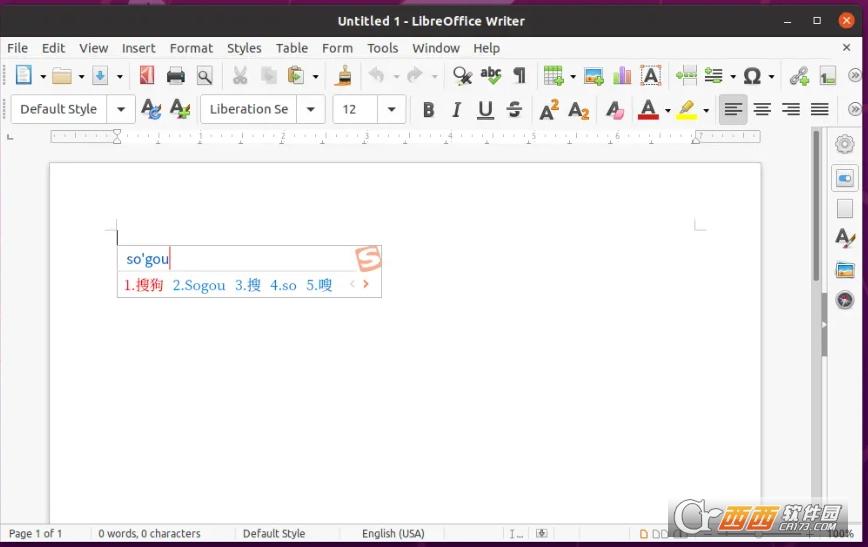Go to next candidate page arrow

click(x=365, y=284)
